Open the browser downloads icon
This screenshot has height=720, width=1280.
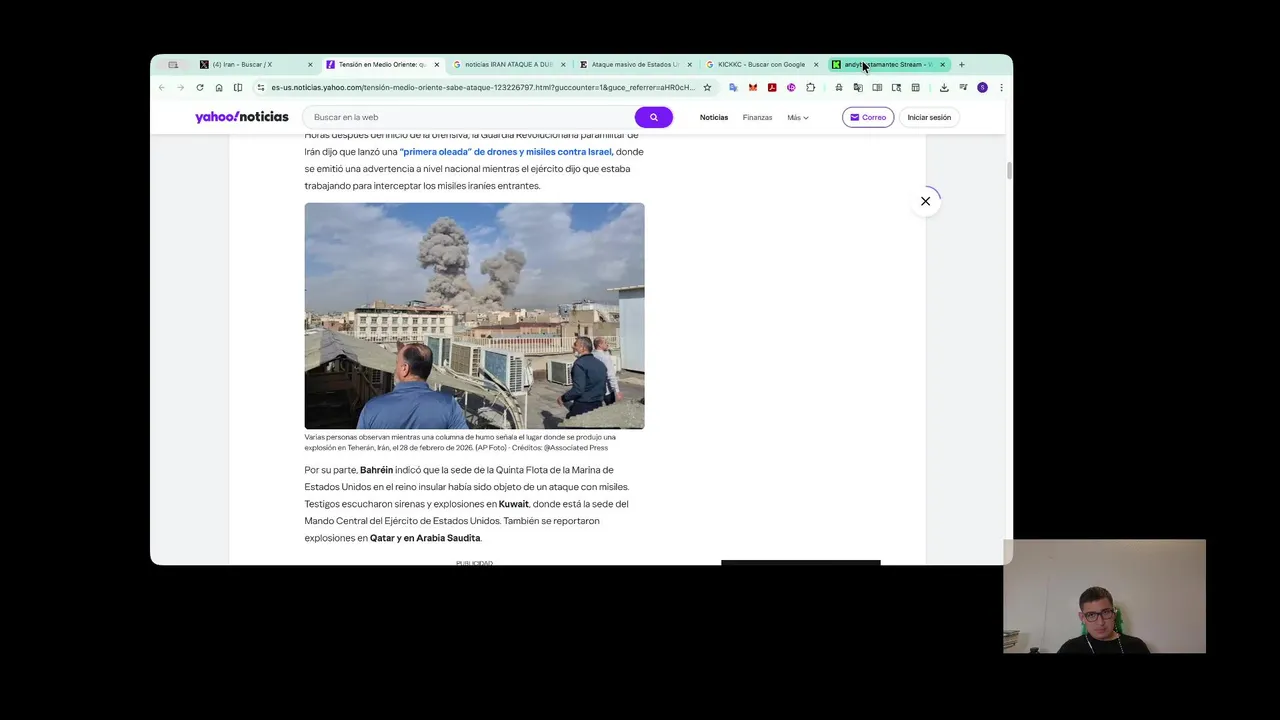(x=944, y=87)
